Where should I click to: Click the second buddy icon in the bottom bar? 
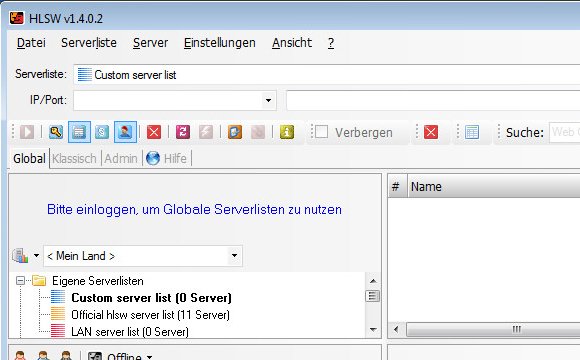pos(43,356)
